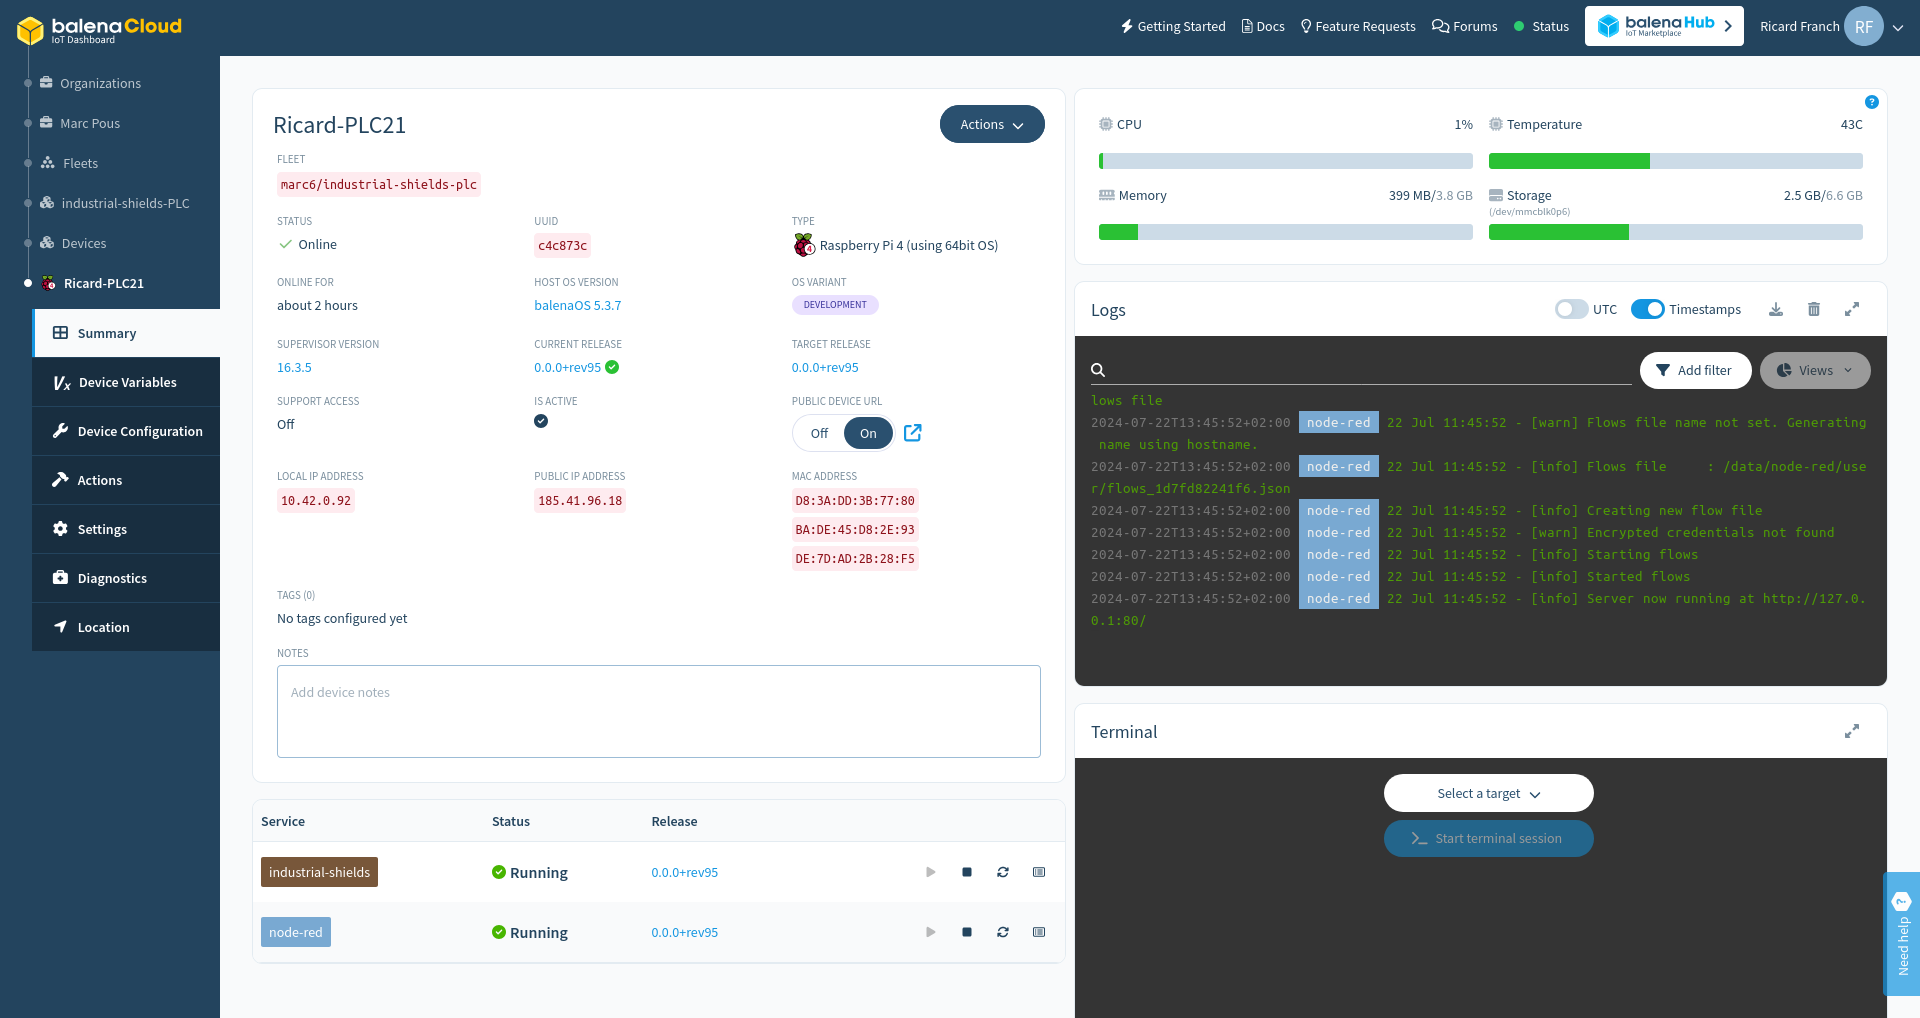Open Diagnostics in the sidebar

click(126, 578)
